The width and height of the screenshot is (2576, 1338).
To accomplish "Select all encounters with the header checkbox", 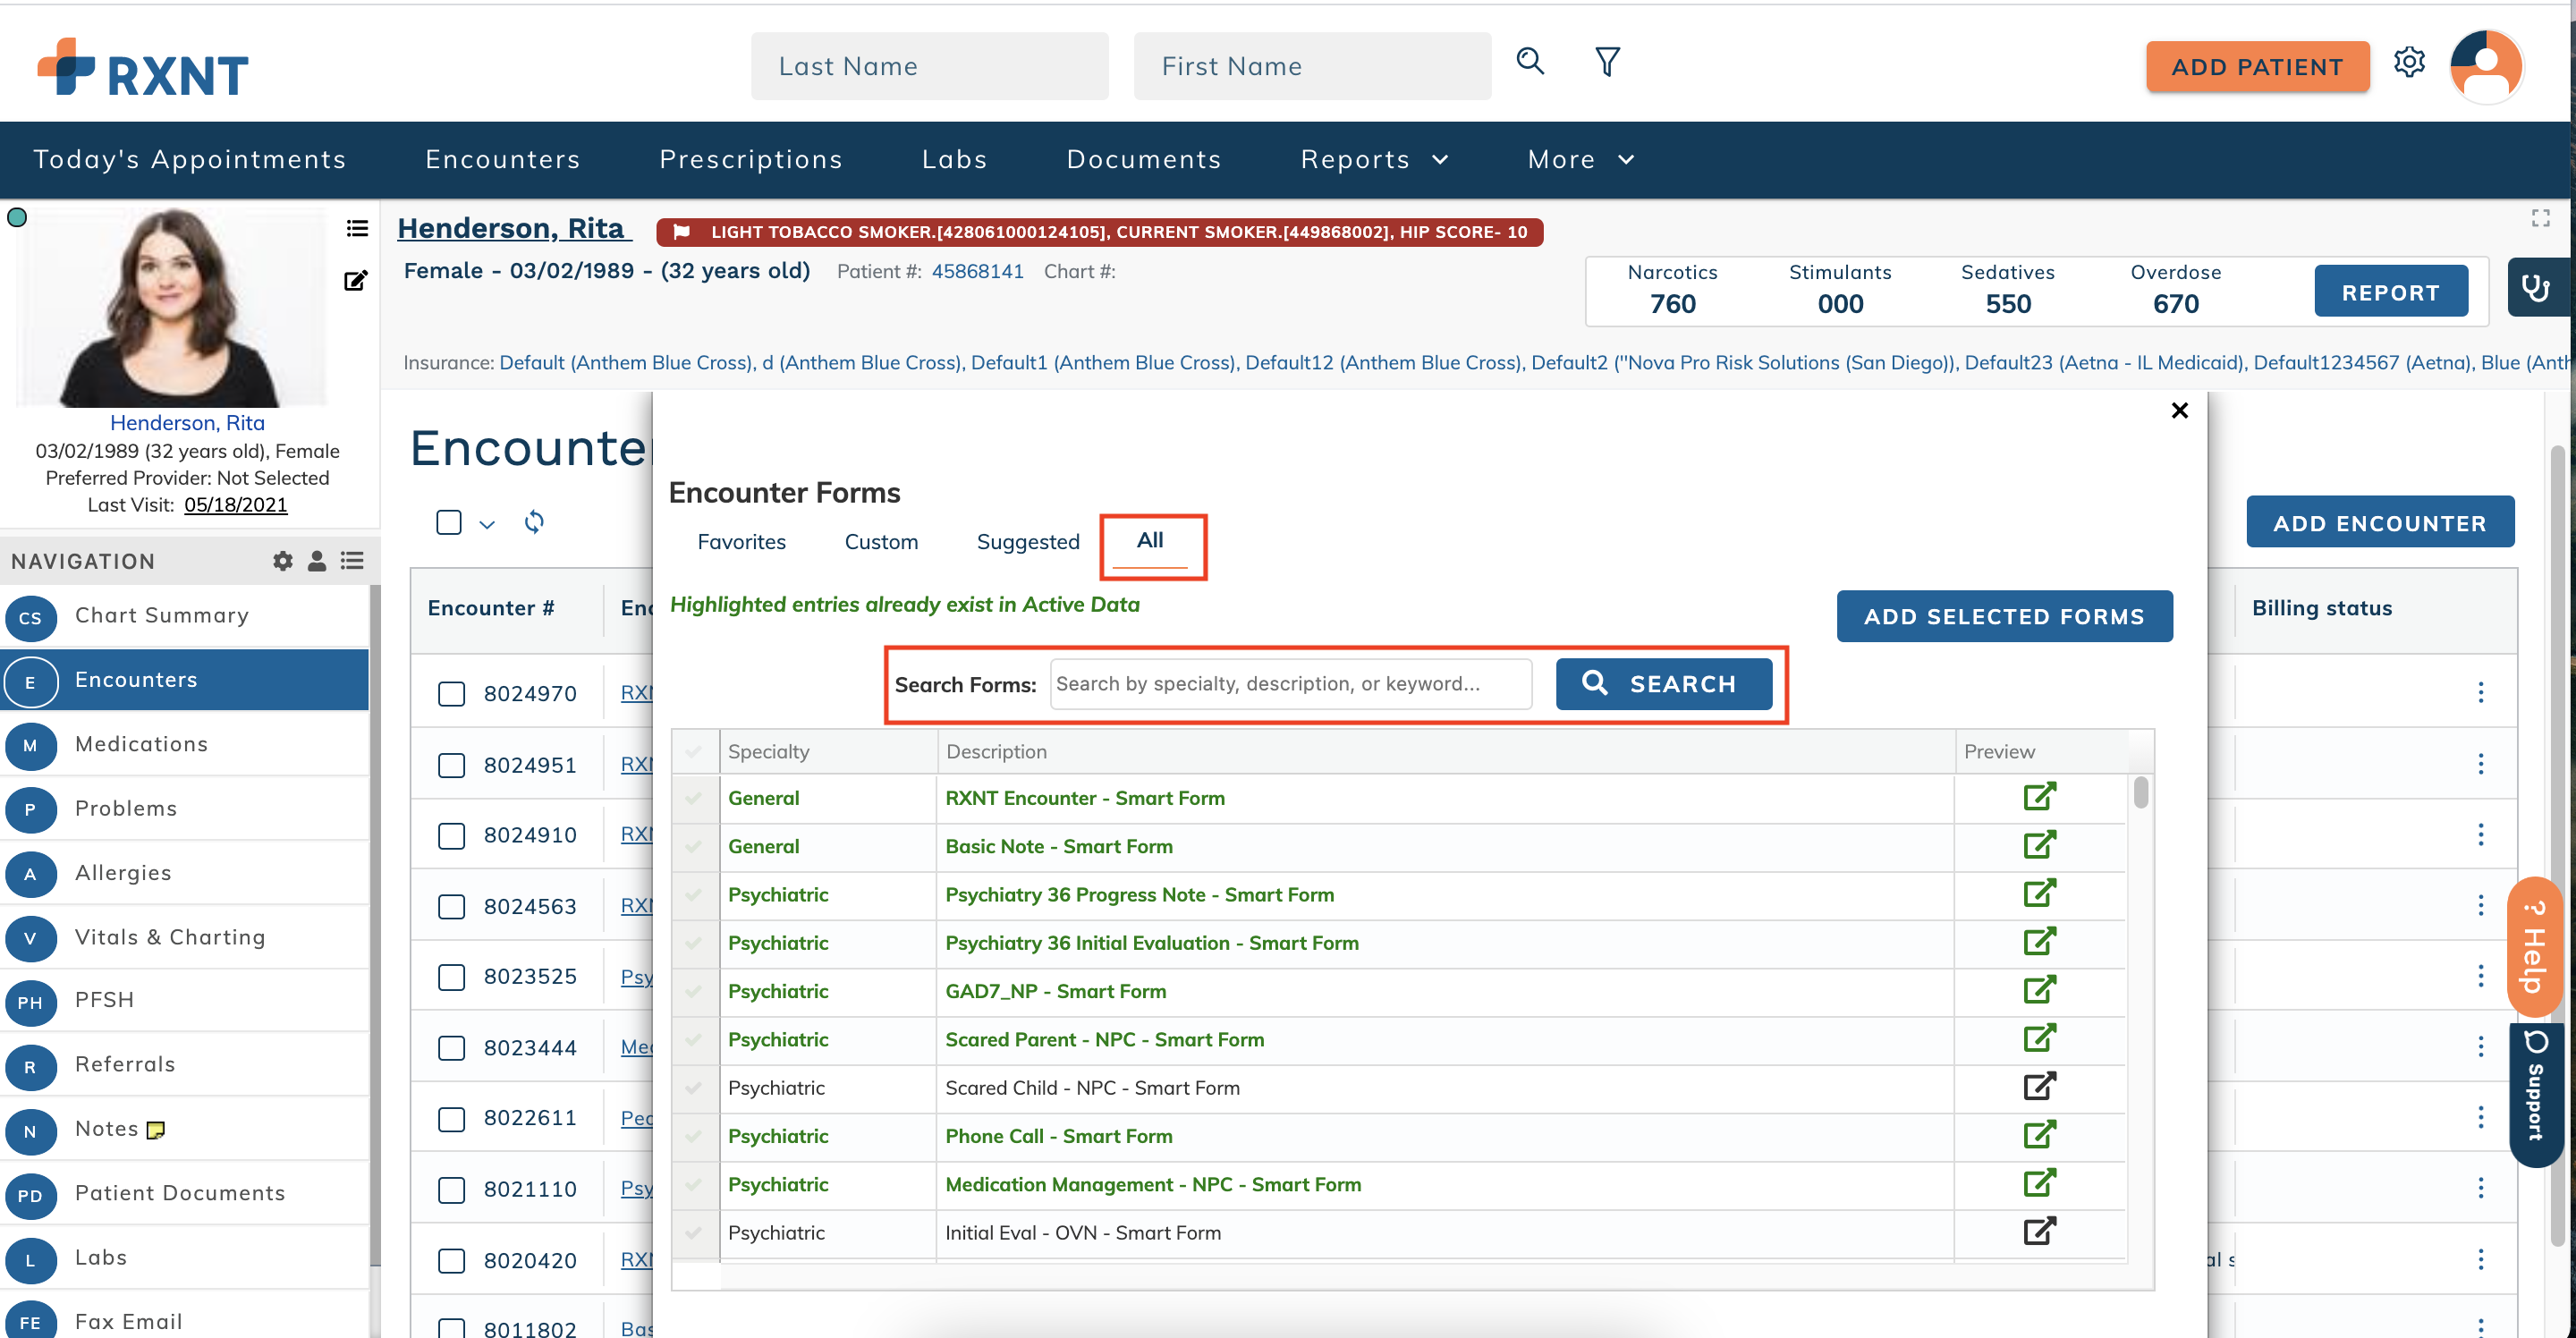I will 448,522.
